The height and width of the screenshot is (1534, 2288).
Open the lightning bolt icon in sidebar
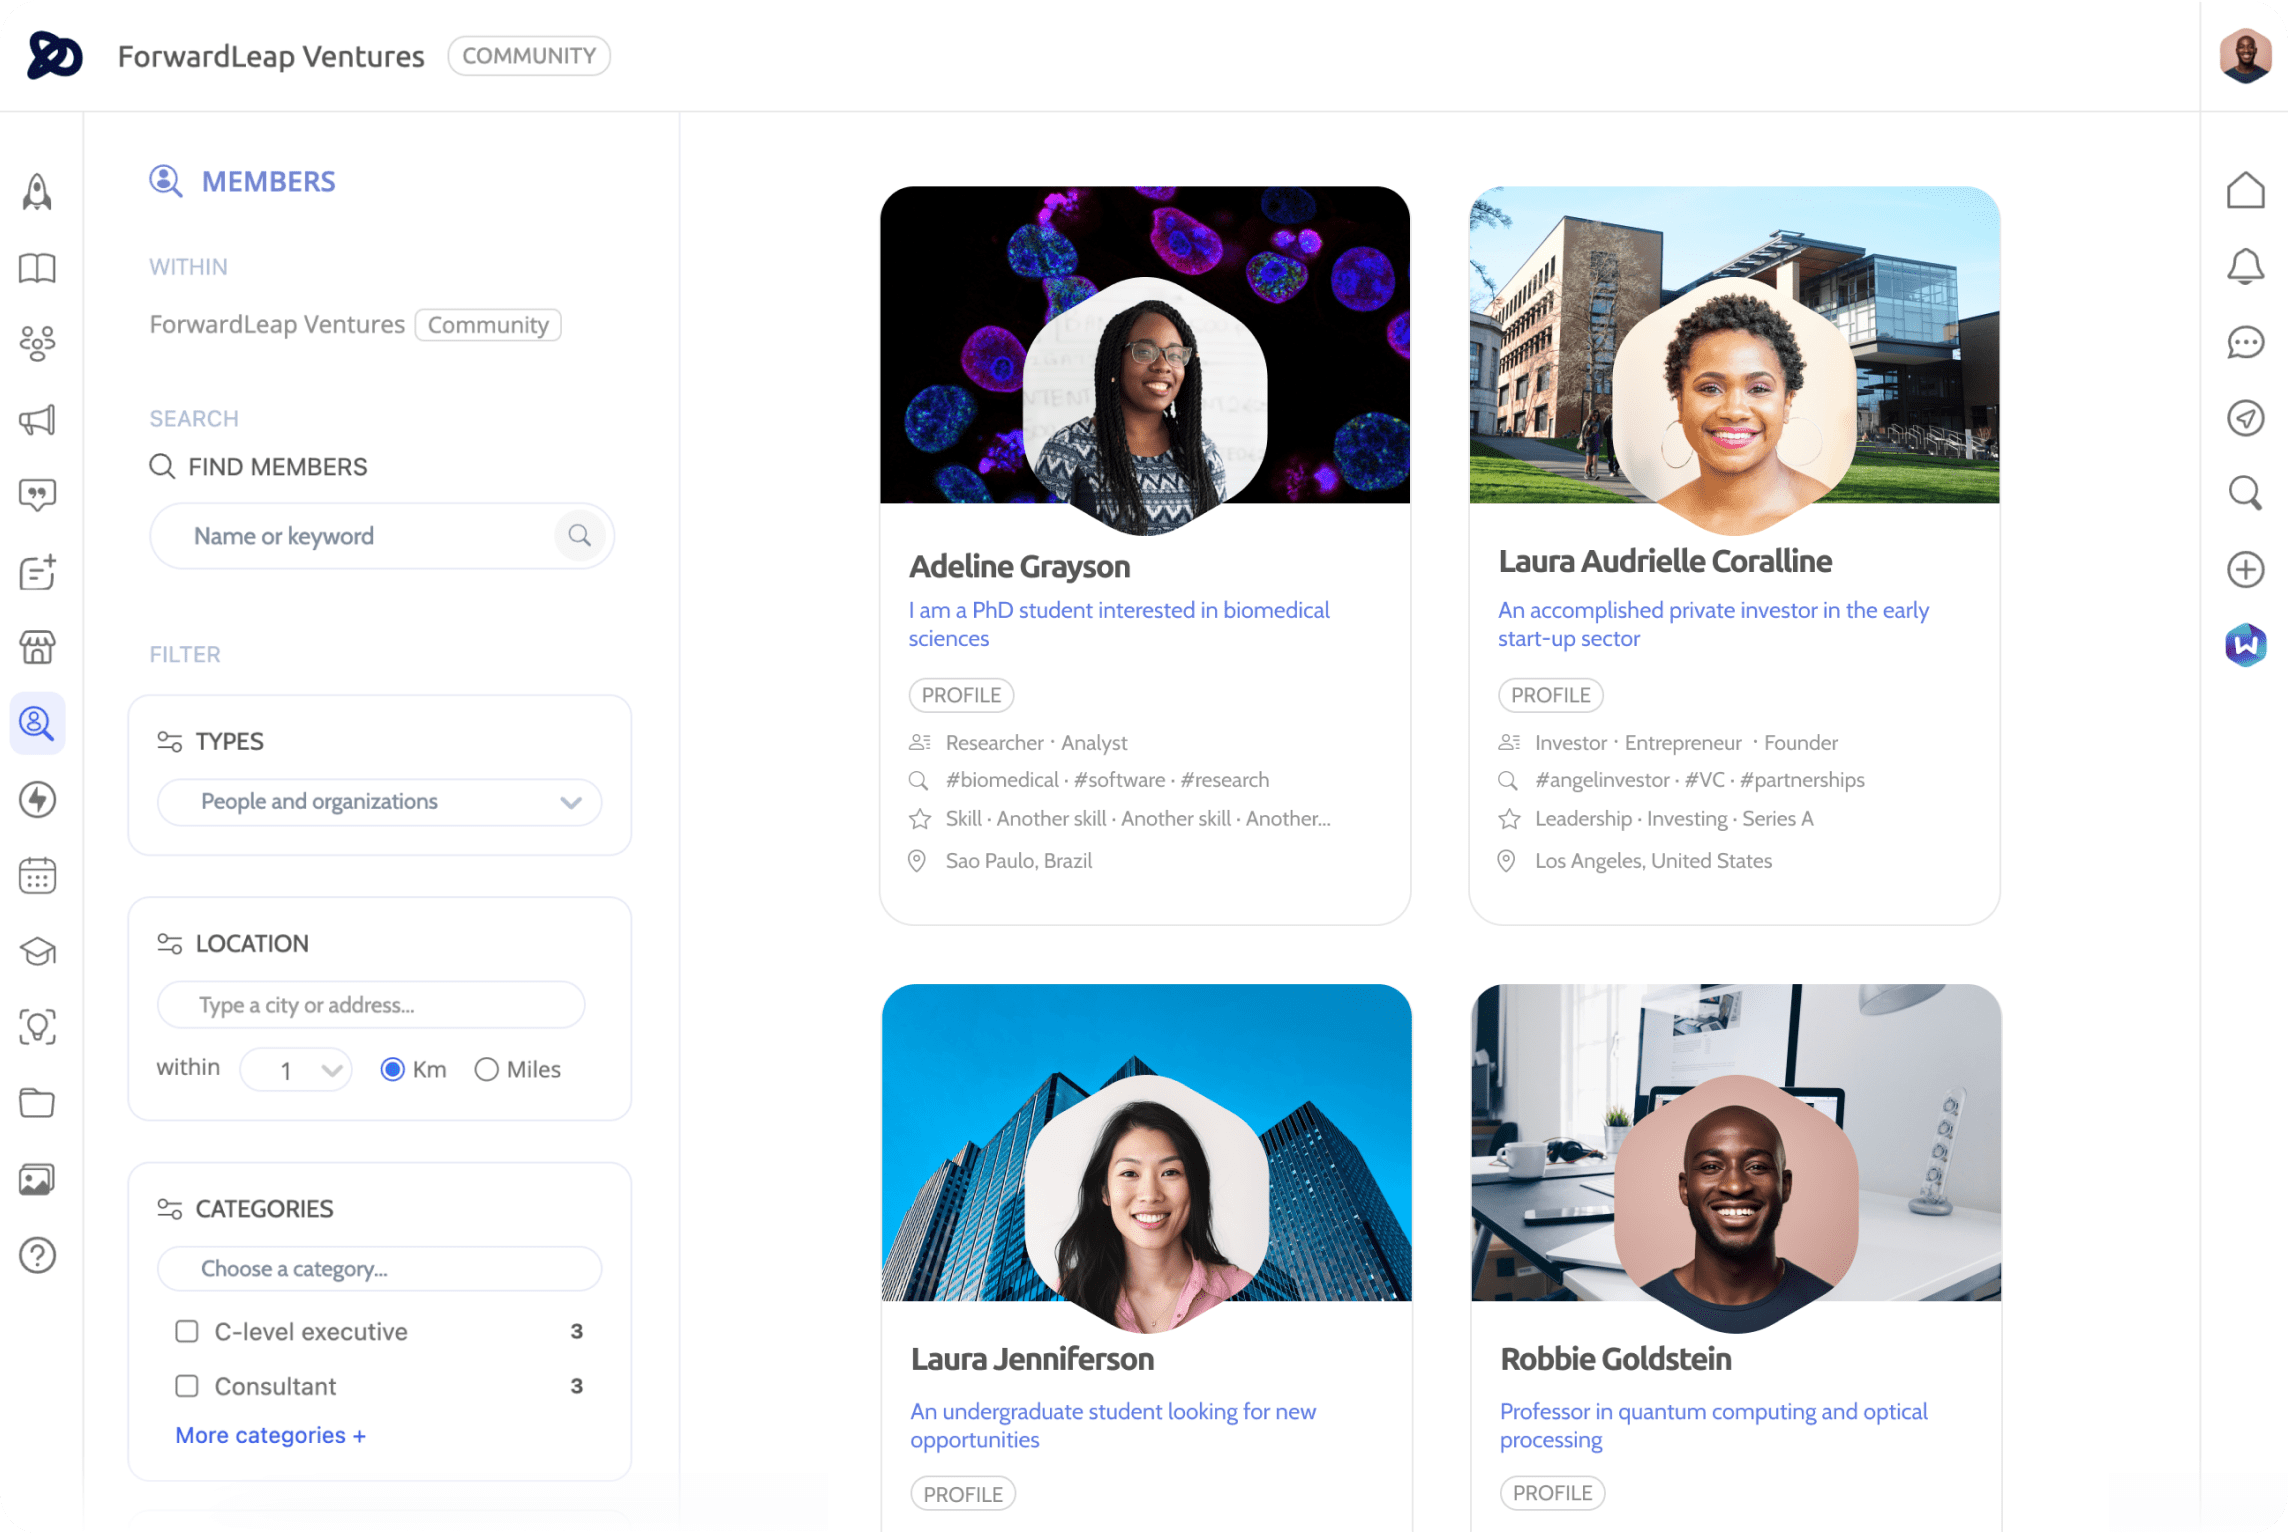pos(37,799)
